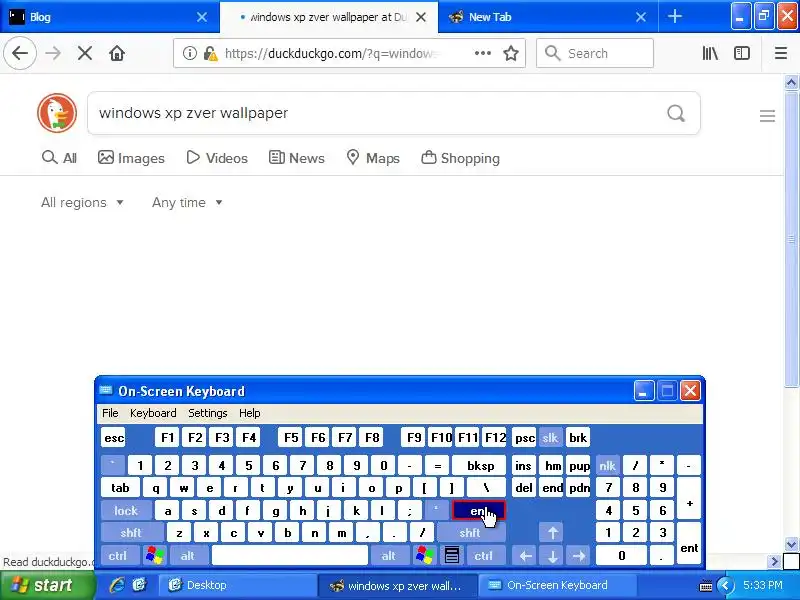Open the Firefox hamburger menu
This screenshot has height=600, width=800.
pyautogui.click(x=781, y=53)
